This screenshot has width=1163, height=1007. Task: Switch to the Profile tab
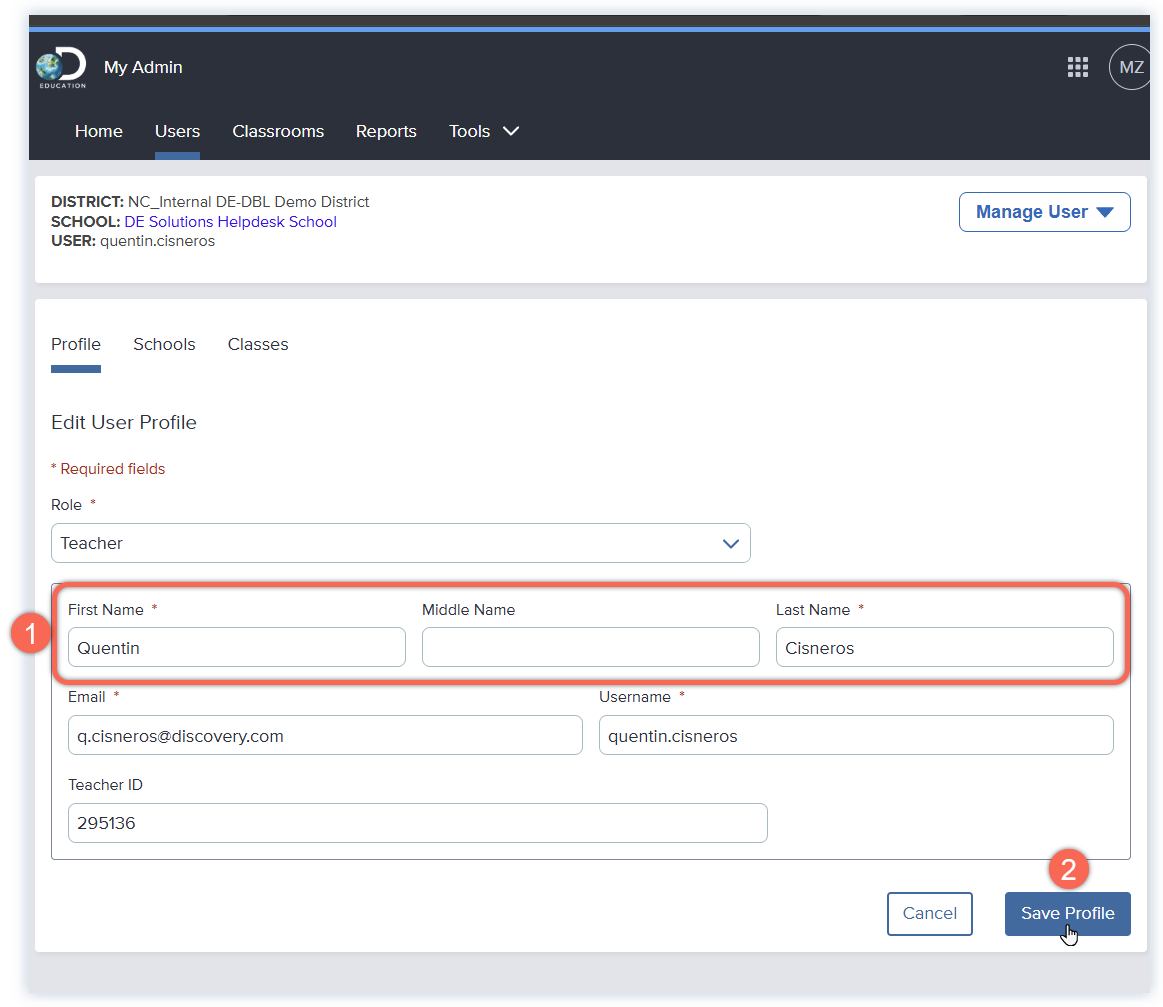pos(76,344)
